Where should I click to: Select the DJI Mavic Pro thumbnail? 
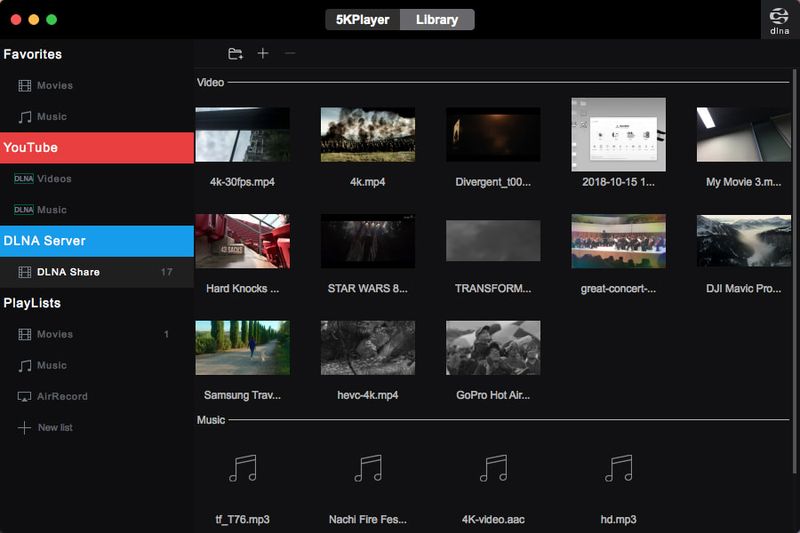point(744,241)
